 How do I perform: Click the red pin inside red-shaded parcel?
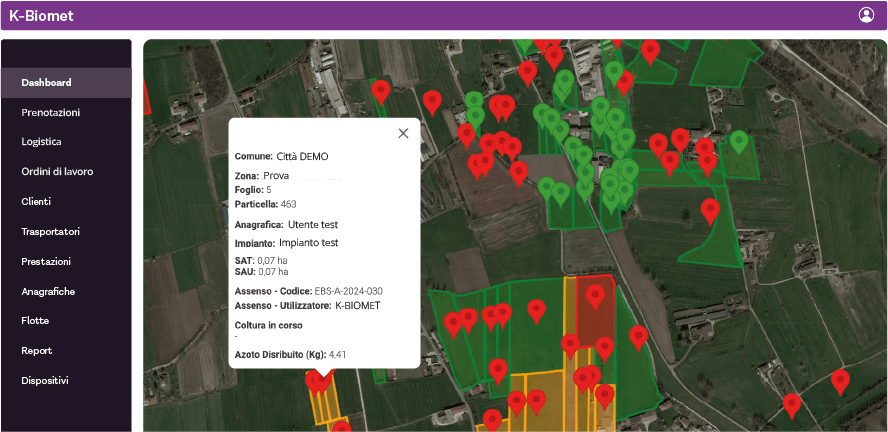click(596, 296)
